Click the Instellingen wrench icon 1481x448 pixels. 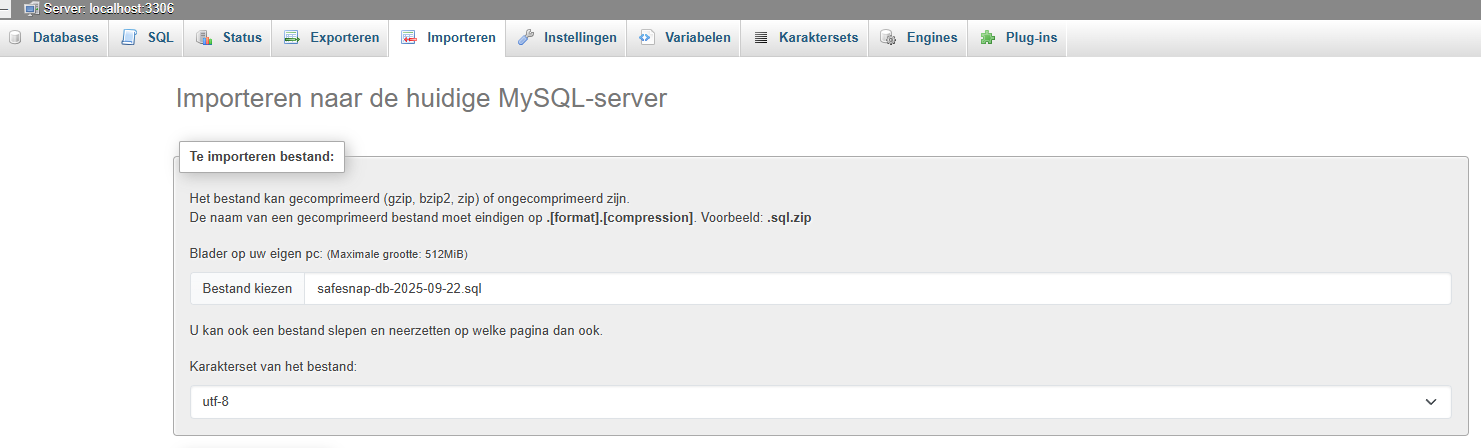tap(525, 38)
